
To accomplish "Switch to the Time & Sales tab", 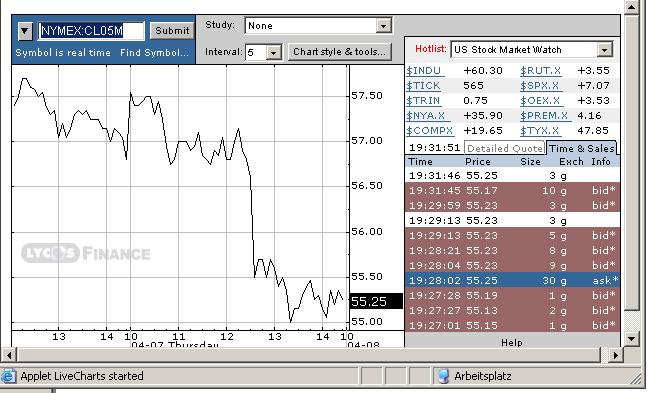I will pos(582,148).
